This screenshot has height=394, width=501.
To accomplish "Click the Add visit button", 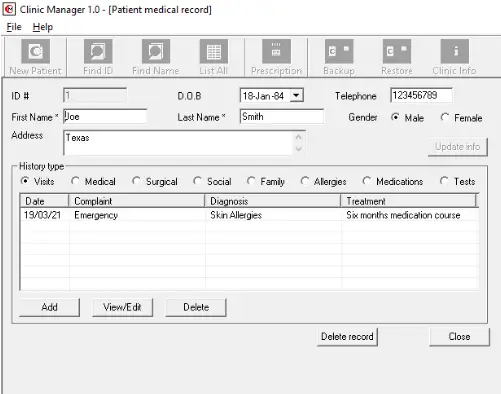I will pyautogui.click(x=49, y=307).
